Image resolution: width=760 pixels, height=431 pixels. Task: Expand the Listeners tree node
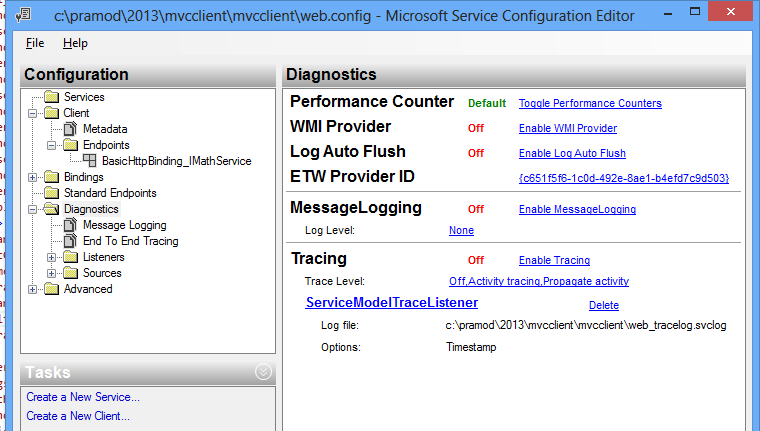[x=53, y=257]
